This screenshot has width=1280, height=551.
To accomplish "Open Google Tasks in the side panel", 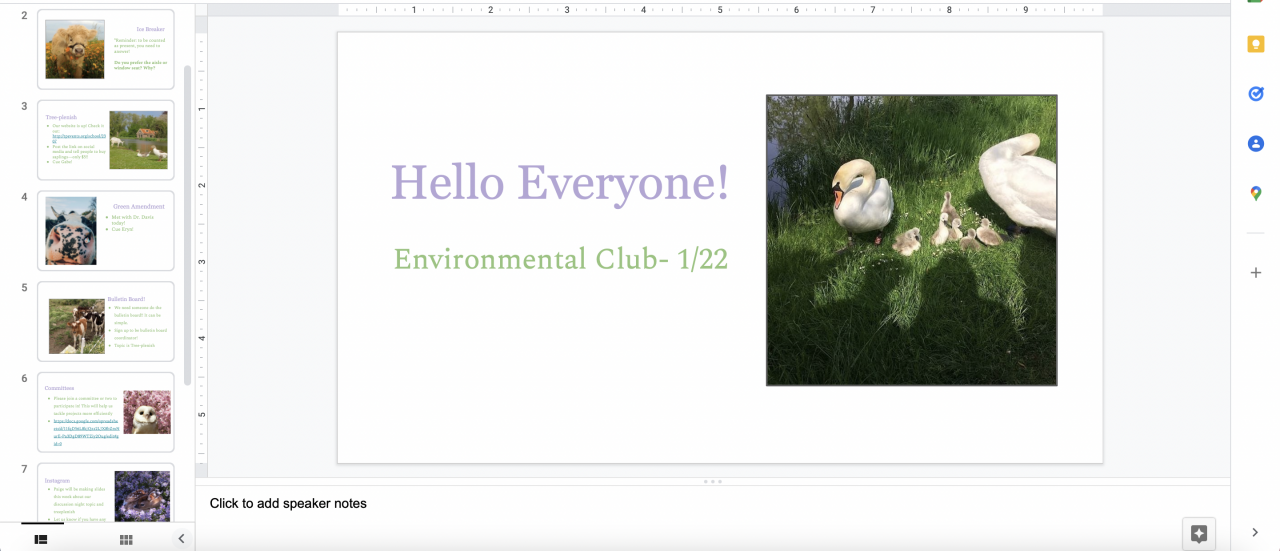I will click(x=1256, y=94).
